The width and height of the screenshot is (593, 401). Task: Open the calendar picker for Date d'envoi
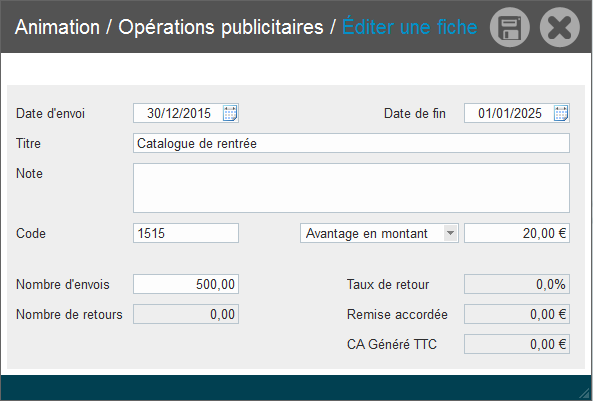pos(230,113)
